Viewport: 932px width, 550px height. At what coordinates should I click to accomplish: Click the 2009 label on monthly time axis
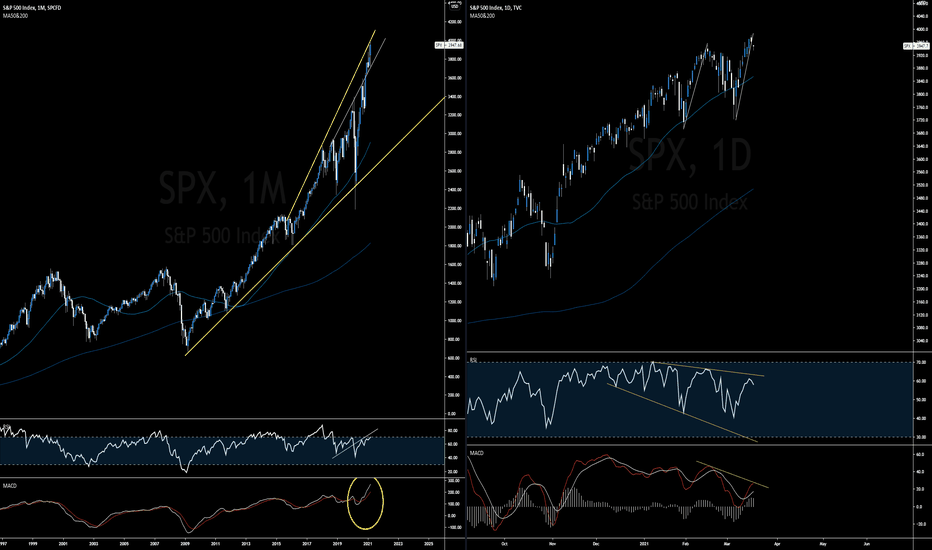point(185,543)
